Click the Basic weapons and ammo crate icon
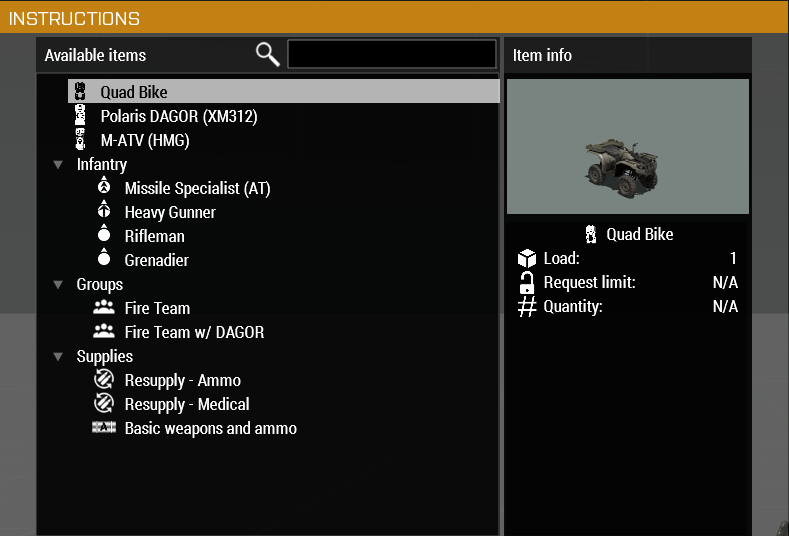Image resolution: width=789 pixels, height=536 pixels. pos(104,427)
